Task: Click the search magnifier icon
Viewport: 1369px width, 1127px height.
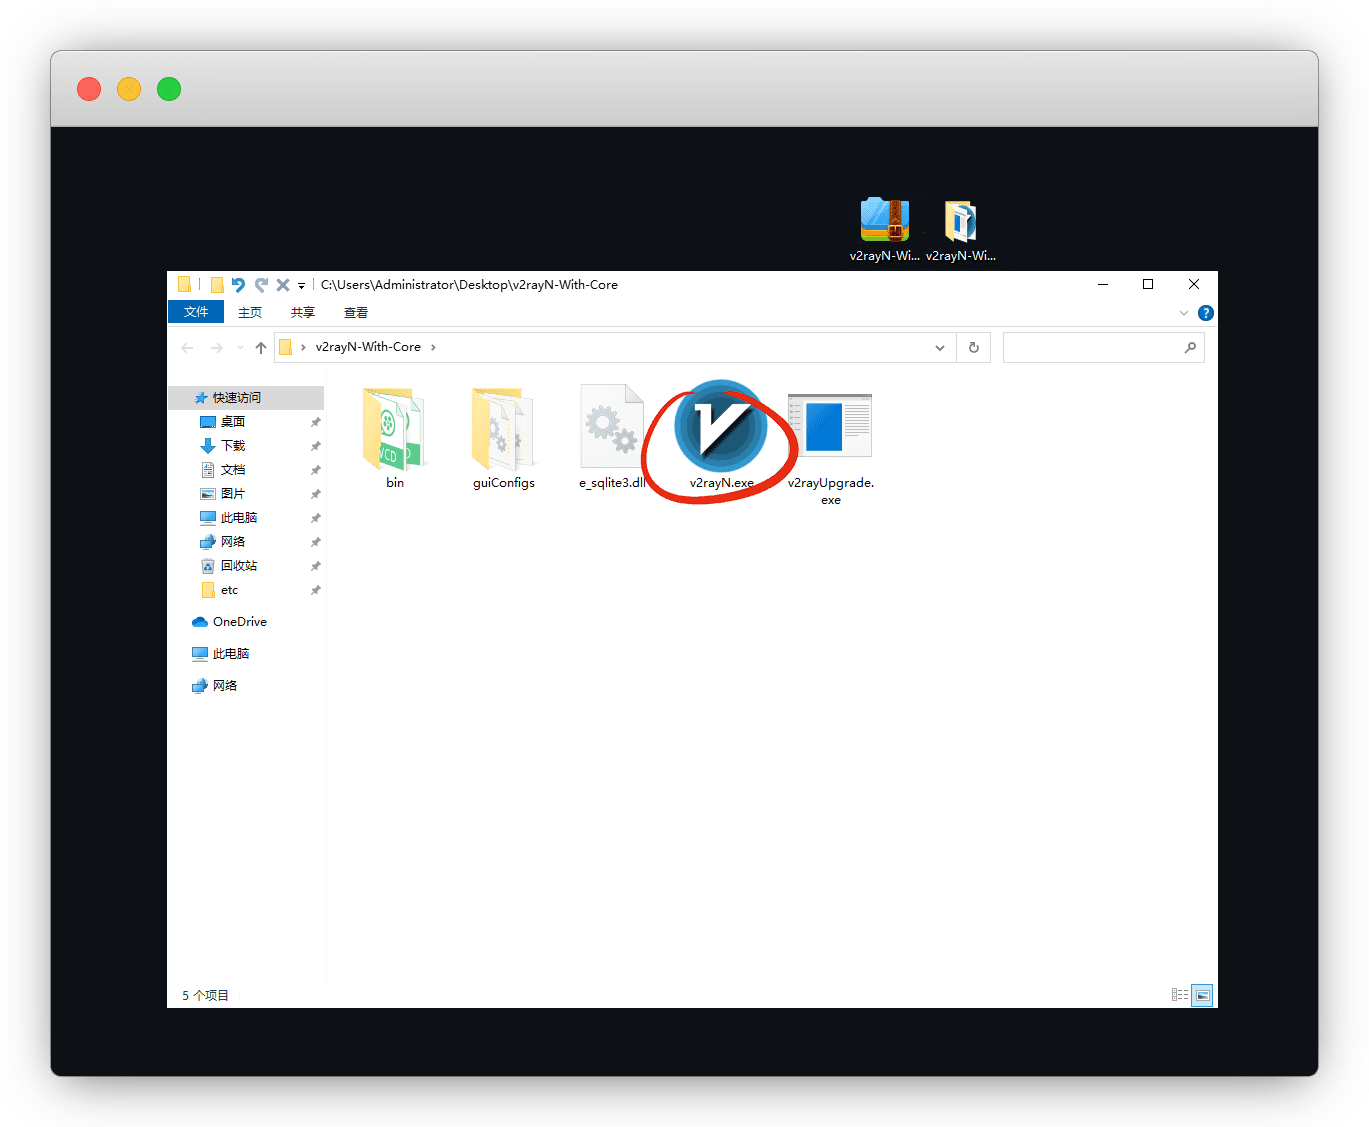Action: [1190, 348]
